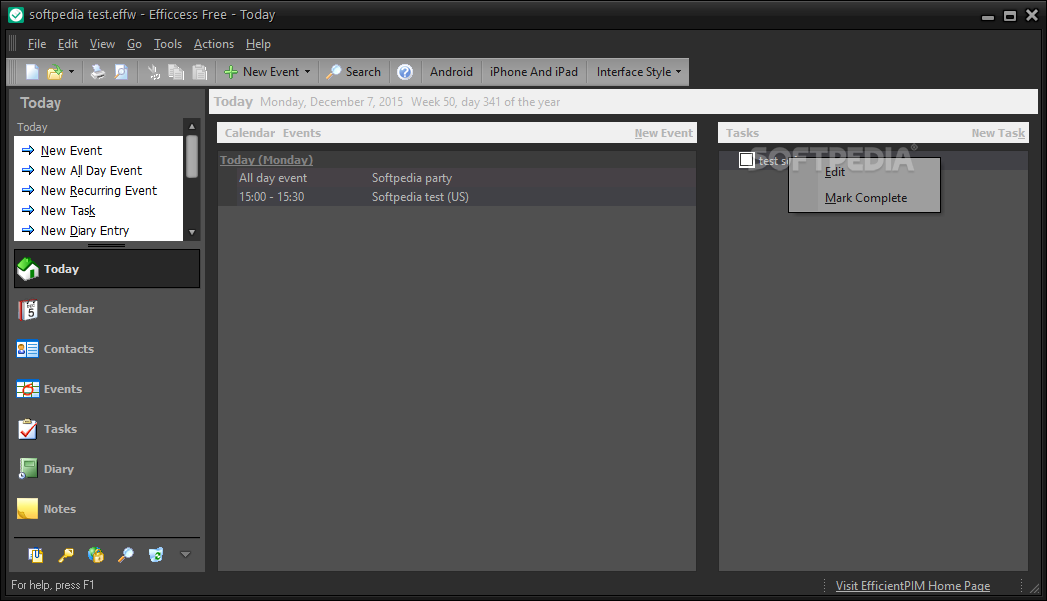This screenshot has width=1047, height=601.
Task: Click the scroll up arrow of Today list
Action: (192, 126)
